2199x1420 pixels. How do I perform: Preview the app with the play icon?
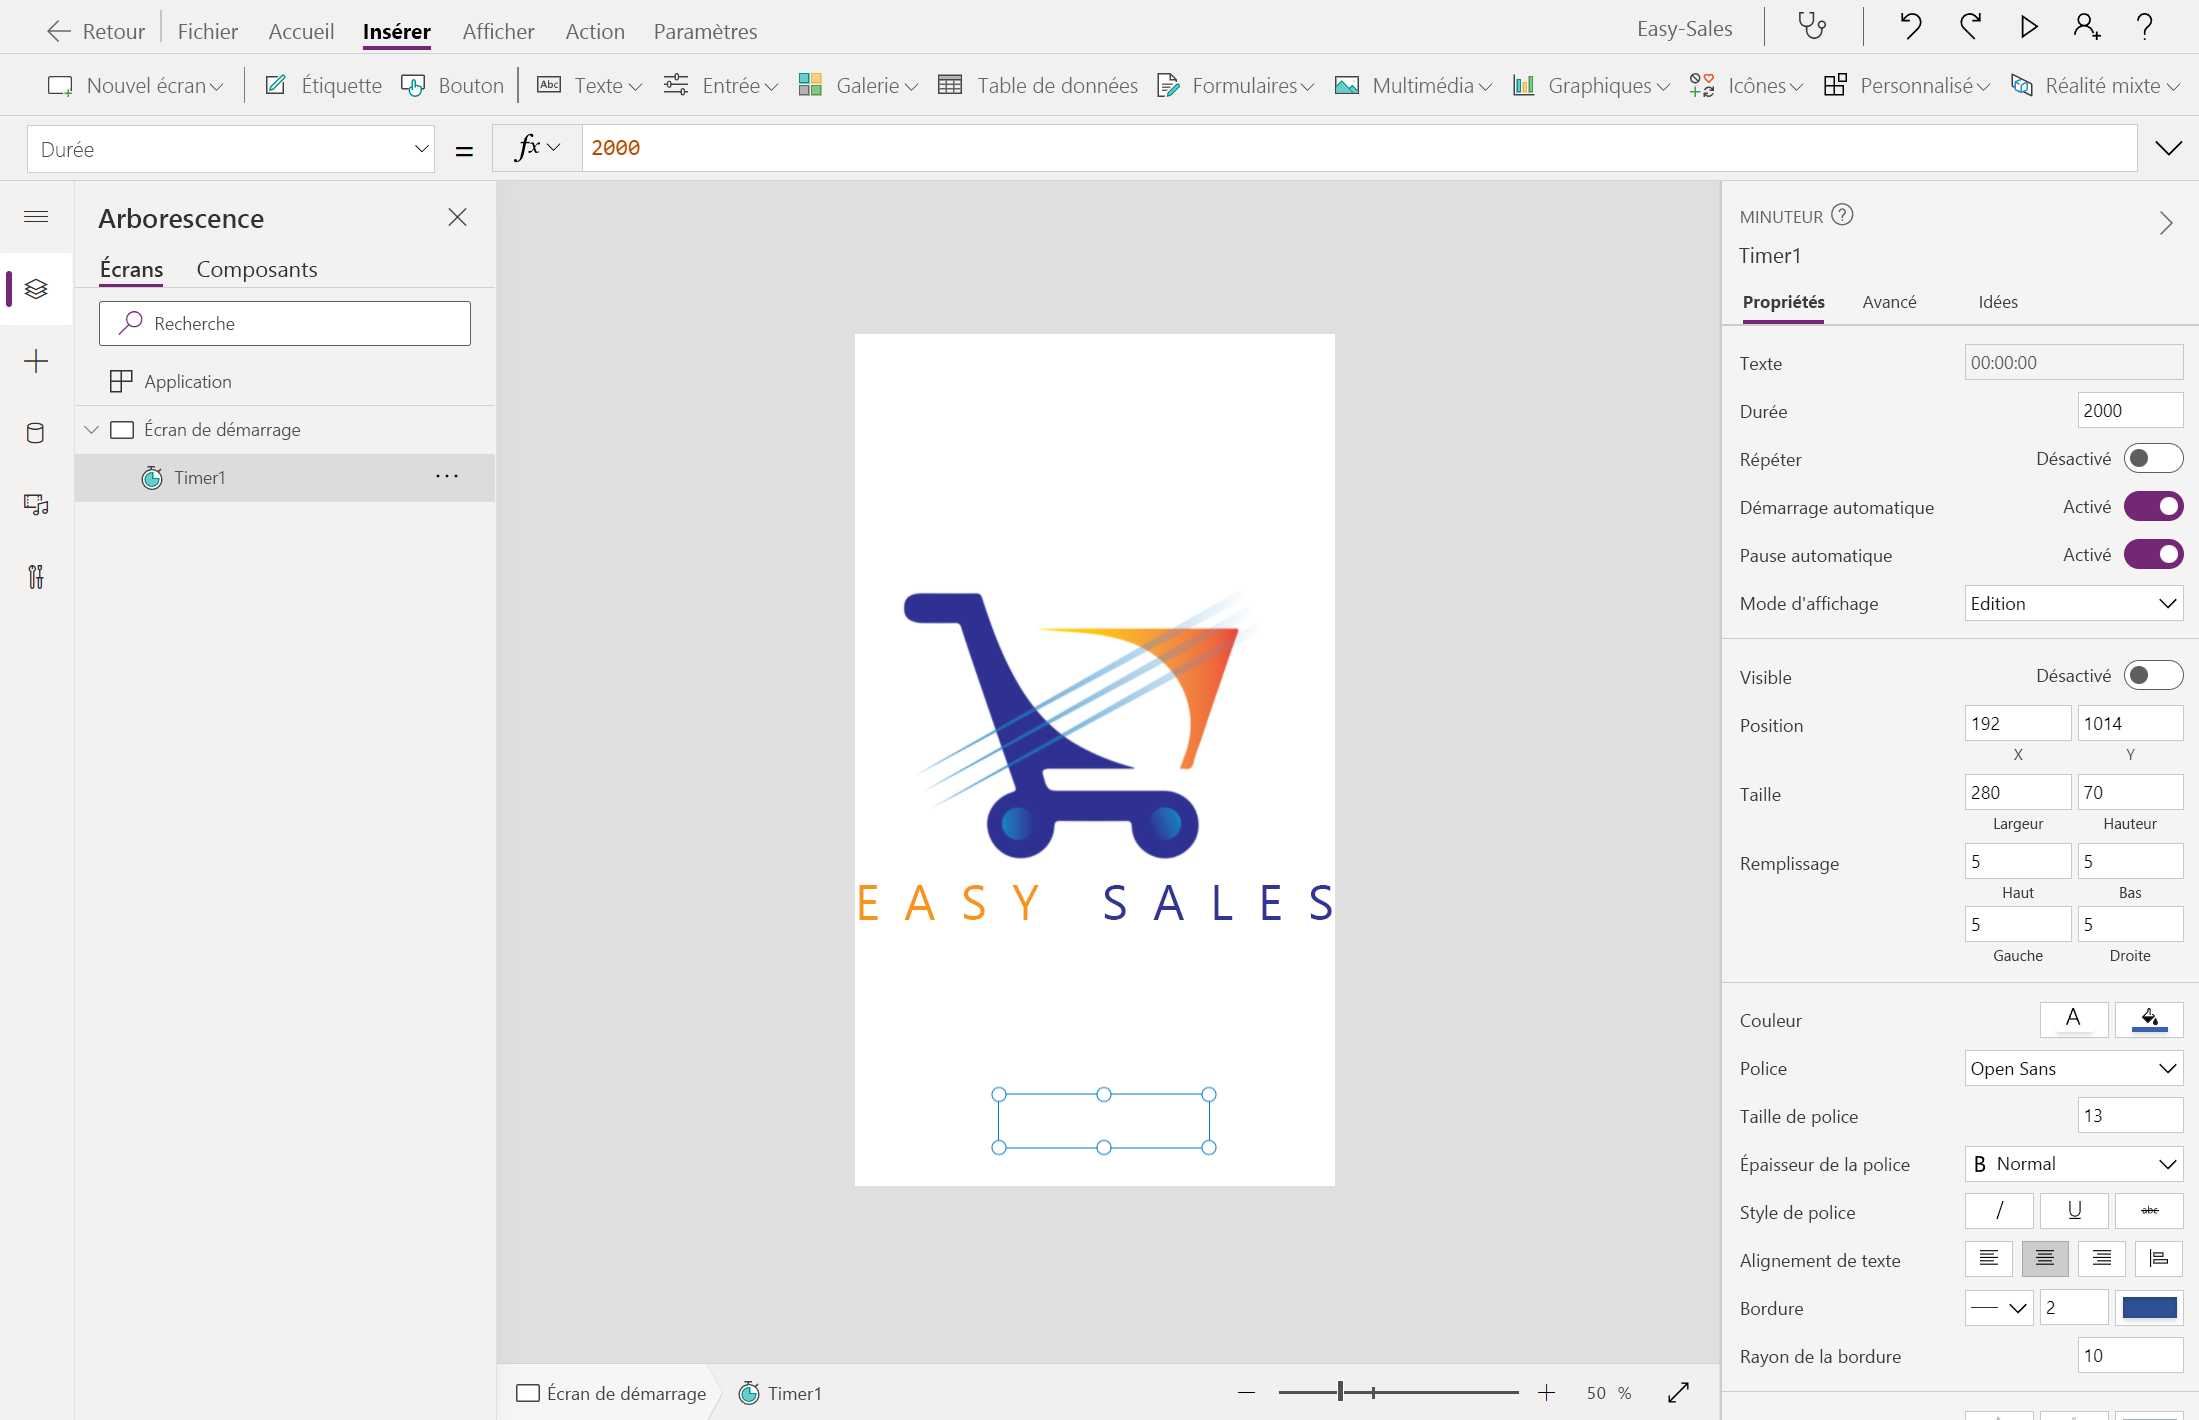(x=2028, y=27)
